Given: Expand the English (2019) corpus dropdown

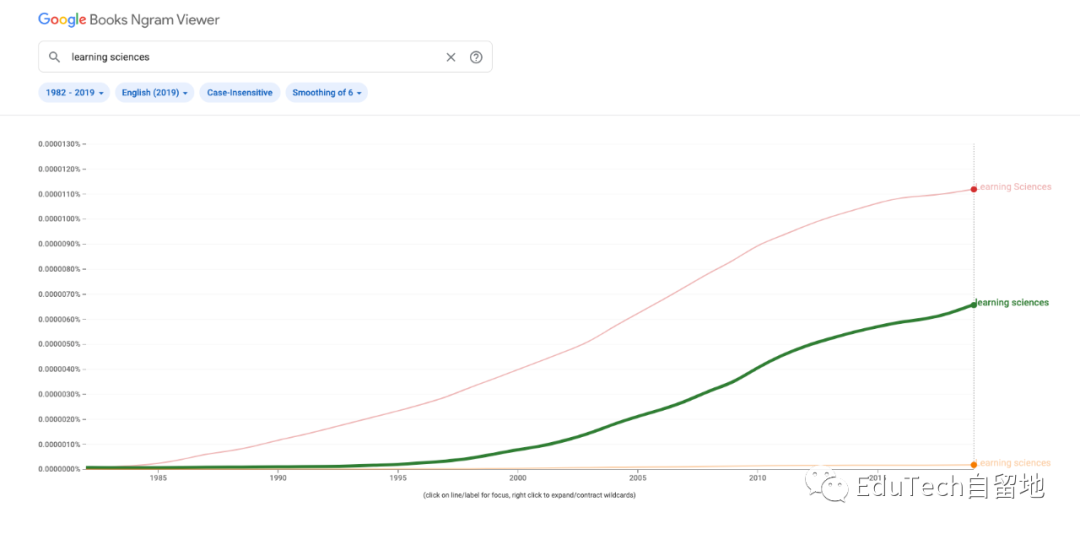Looking at the screenshot, I should pos(155,93).
